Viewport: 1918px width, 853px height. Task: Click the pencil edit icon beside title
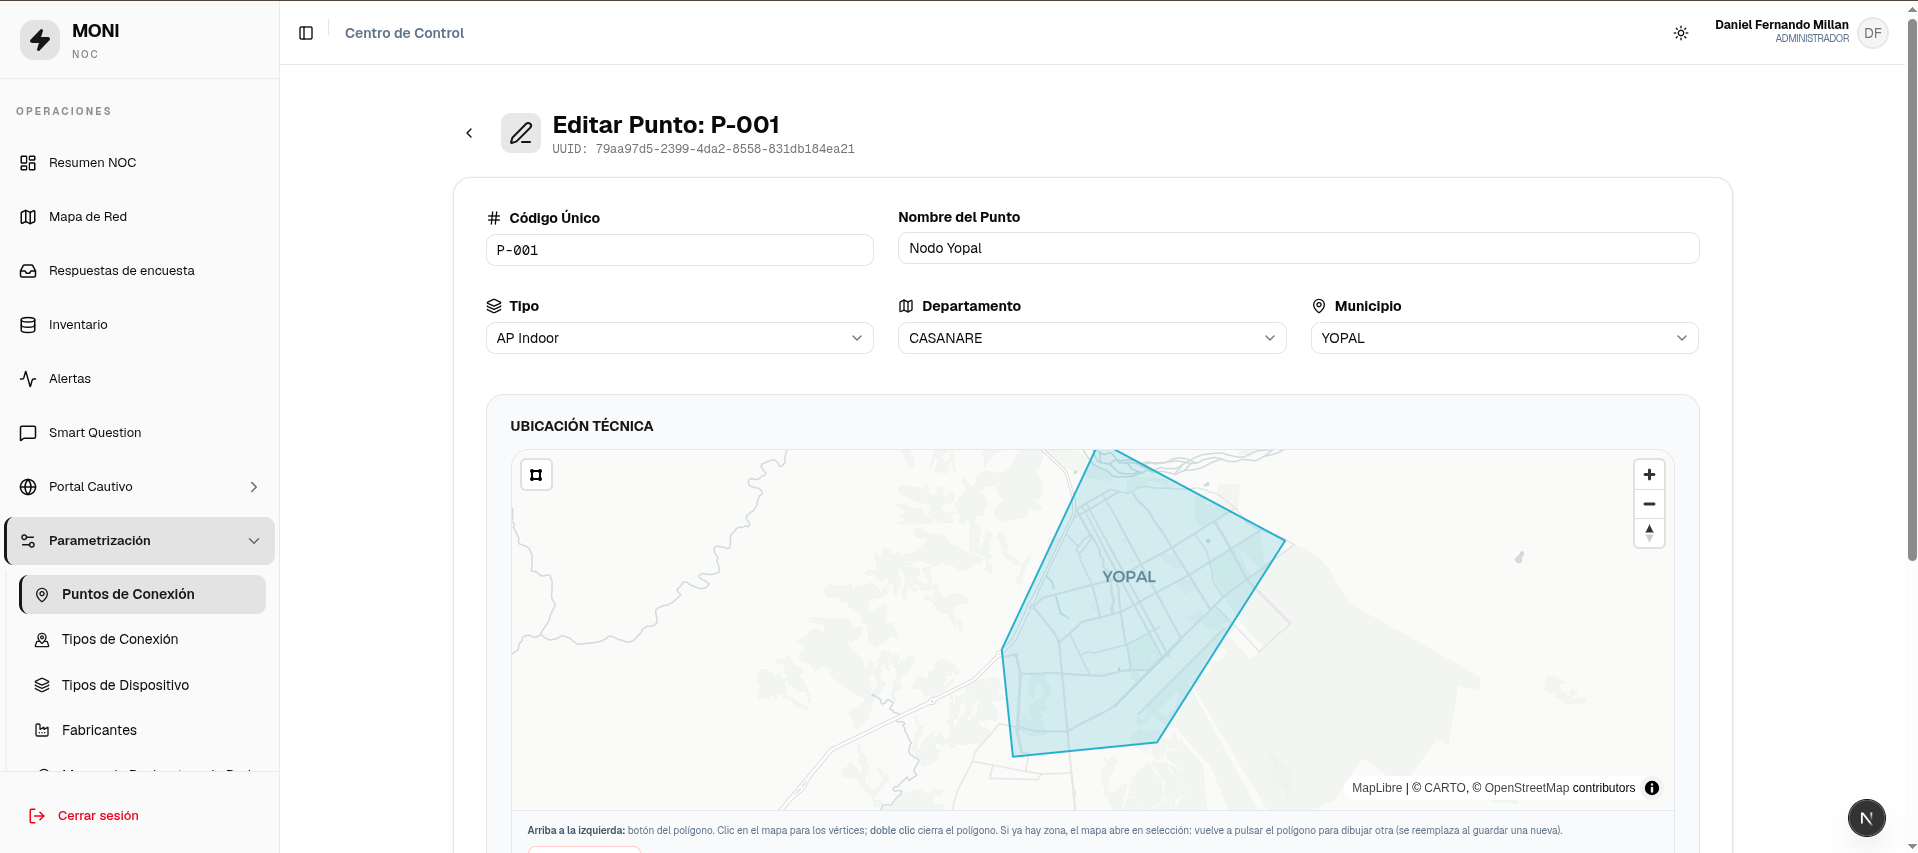521,133
